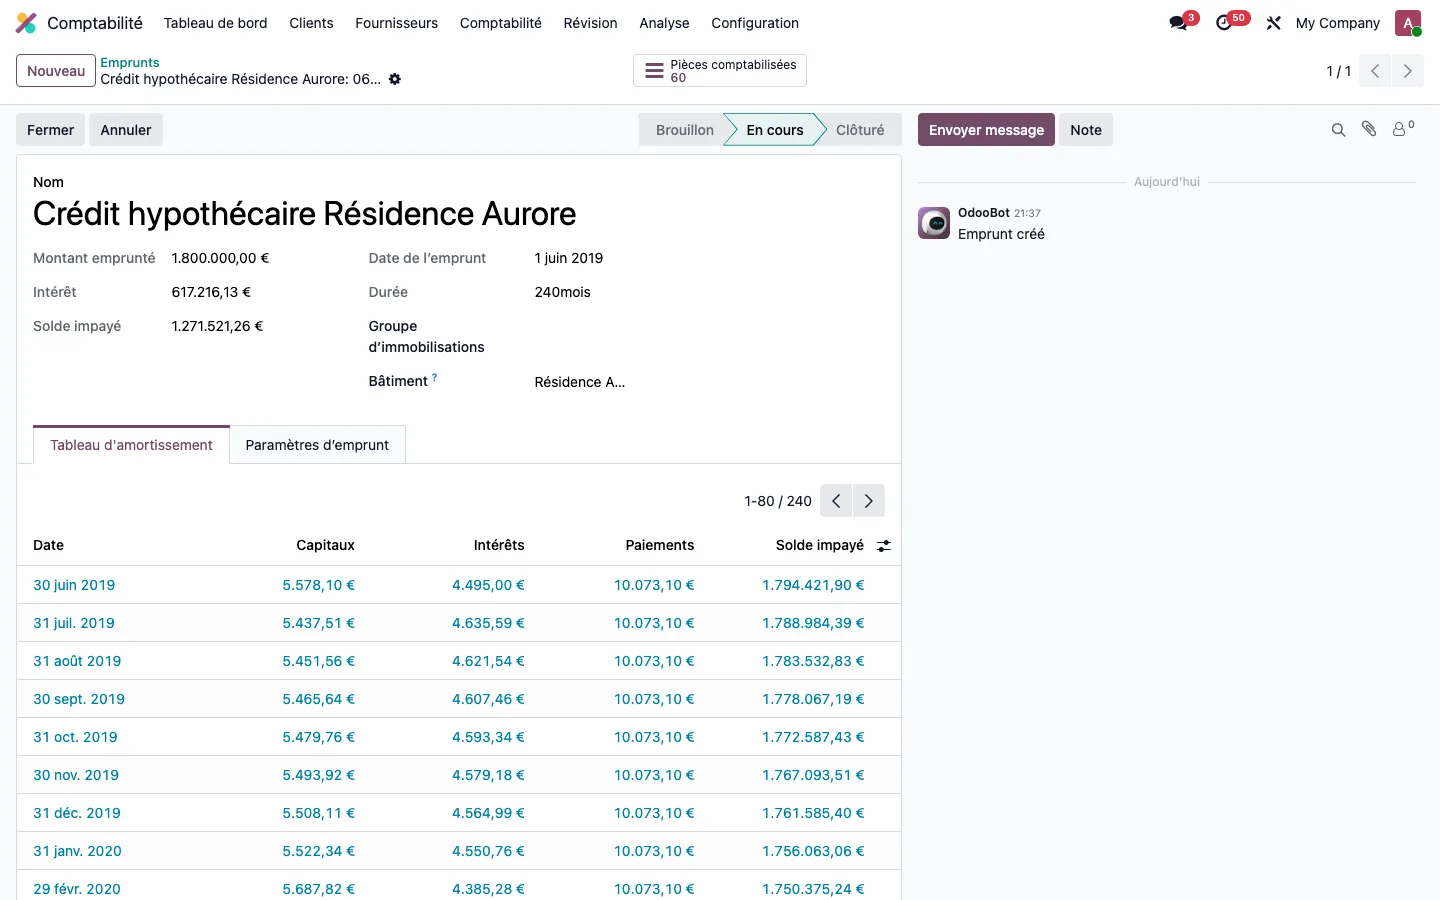Open the My Company switcher

(x=1337, y=23)
